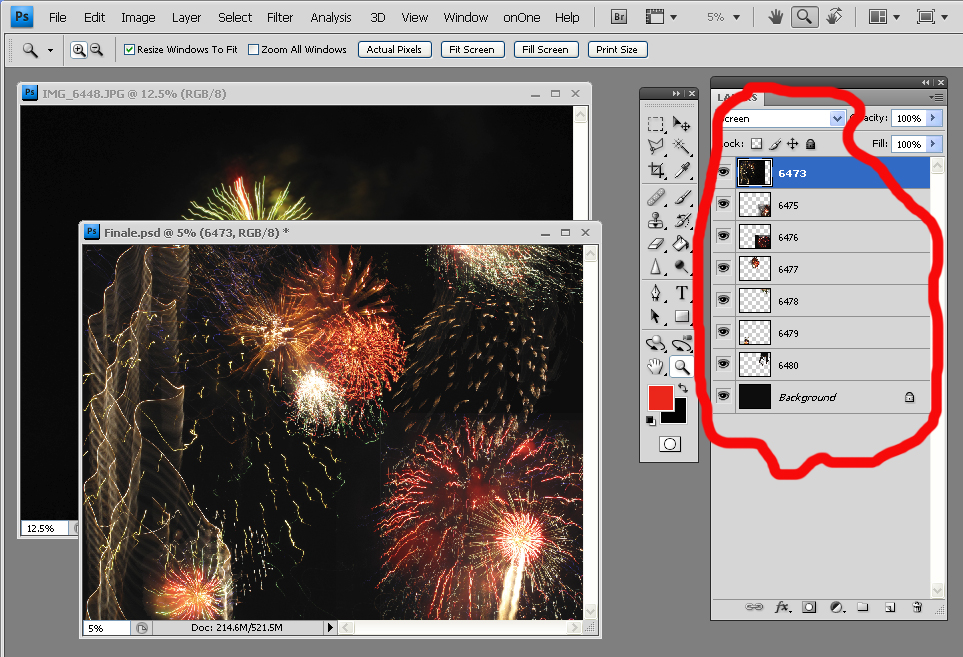Click the delete layer trash icon
The image size is (963, 657).
[917, 607]
